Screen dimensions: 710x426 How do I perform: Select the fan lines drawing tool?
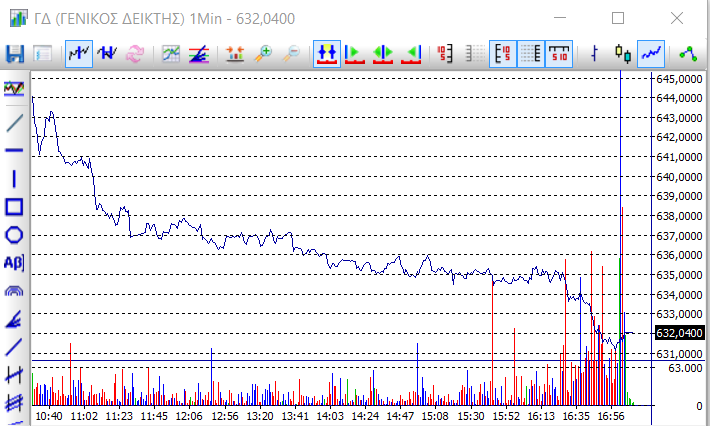(x=14, y=319)
